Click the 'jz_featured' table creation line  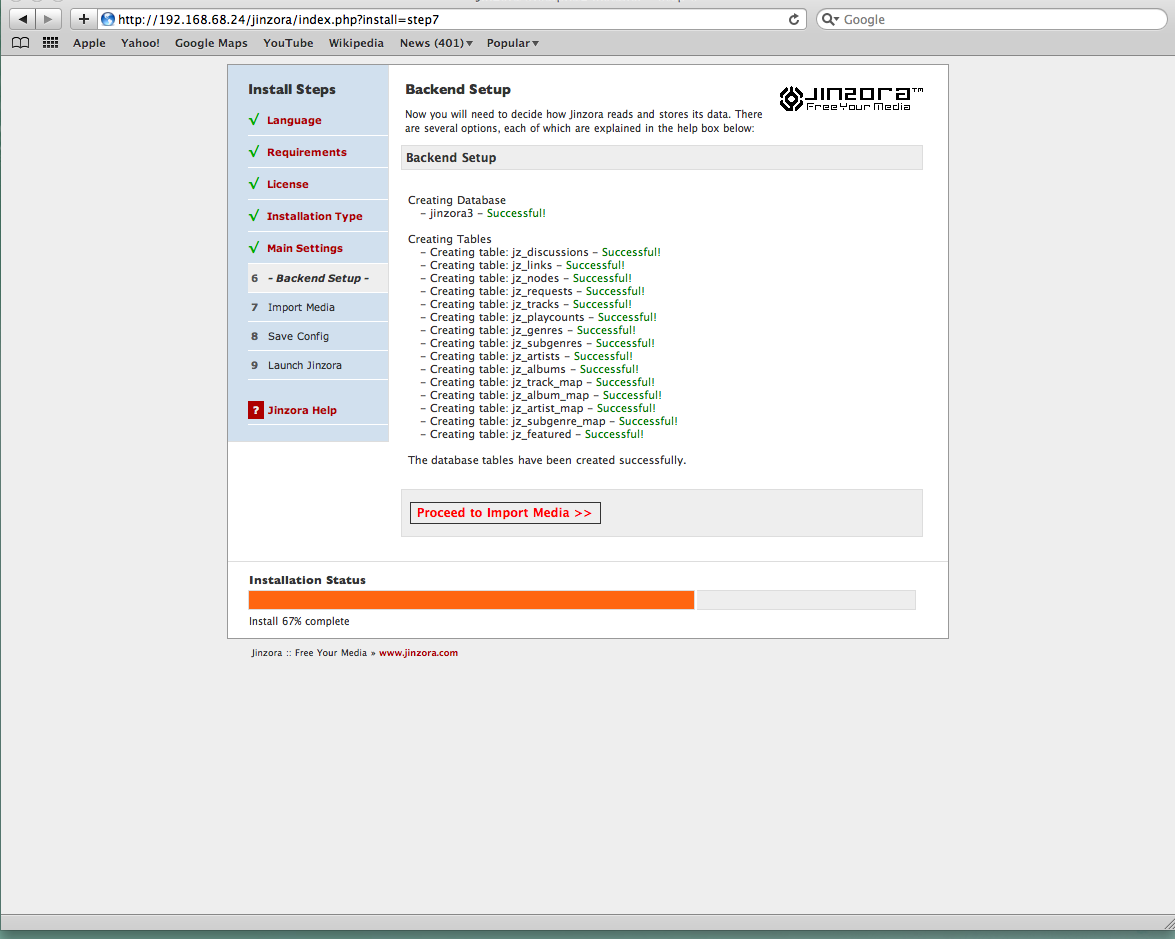(532, 434)
